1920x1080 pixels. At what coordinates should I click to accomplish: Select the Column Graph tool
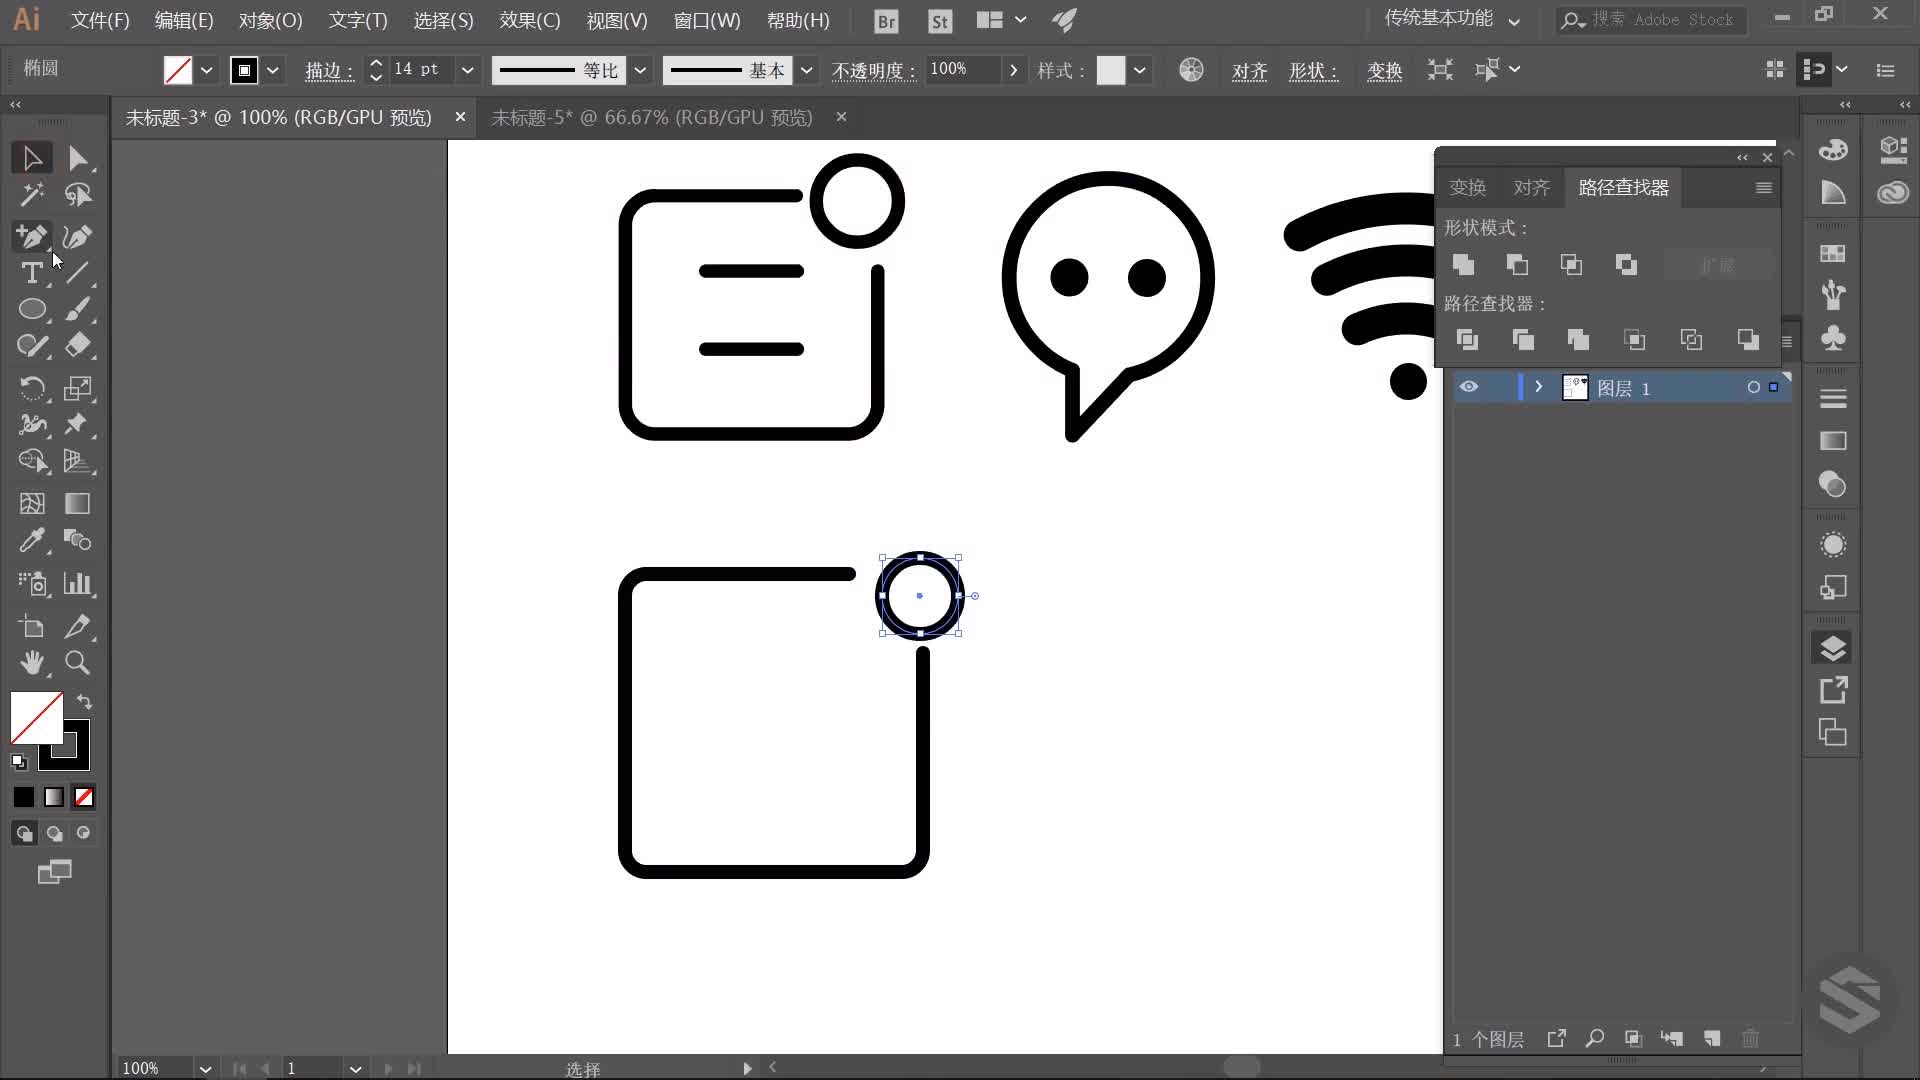coord(77,584)
